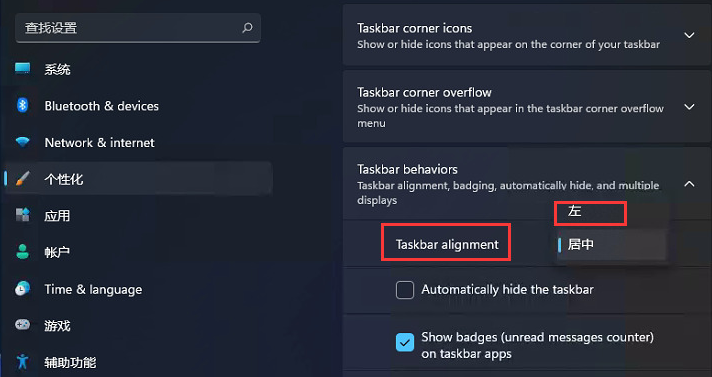Click the Network & internet Wi-Fi icon
This screenshot has width=712, height=377.
coord(22,142)
